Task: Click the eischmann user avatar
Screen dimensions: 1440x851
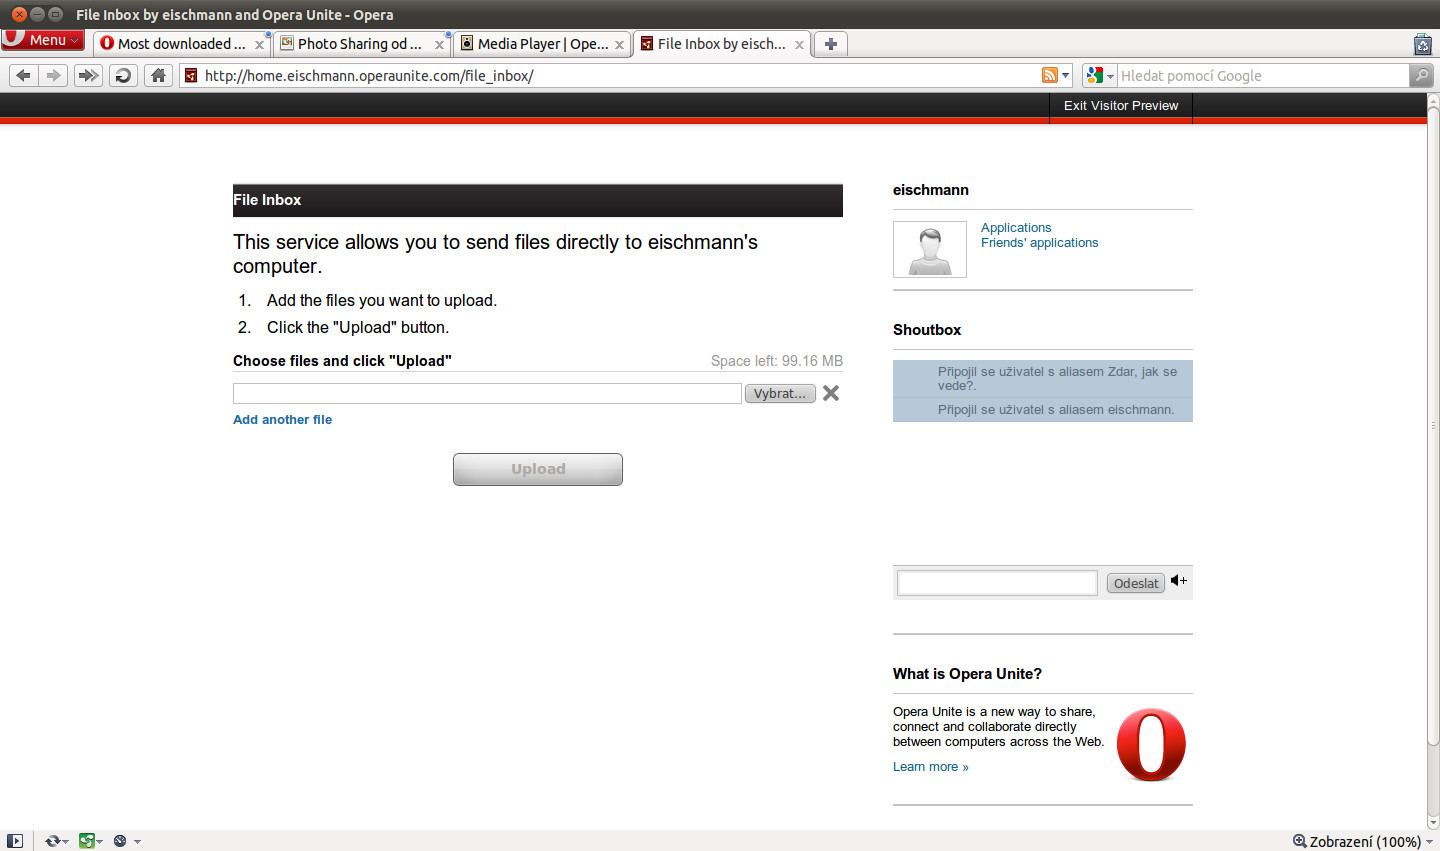Action: click(930, 249)
